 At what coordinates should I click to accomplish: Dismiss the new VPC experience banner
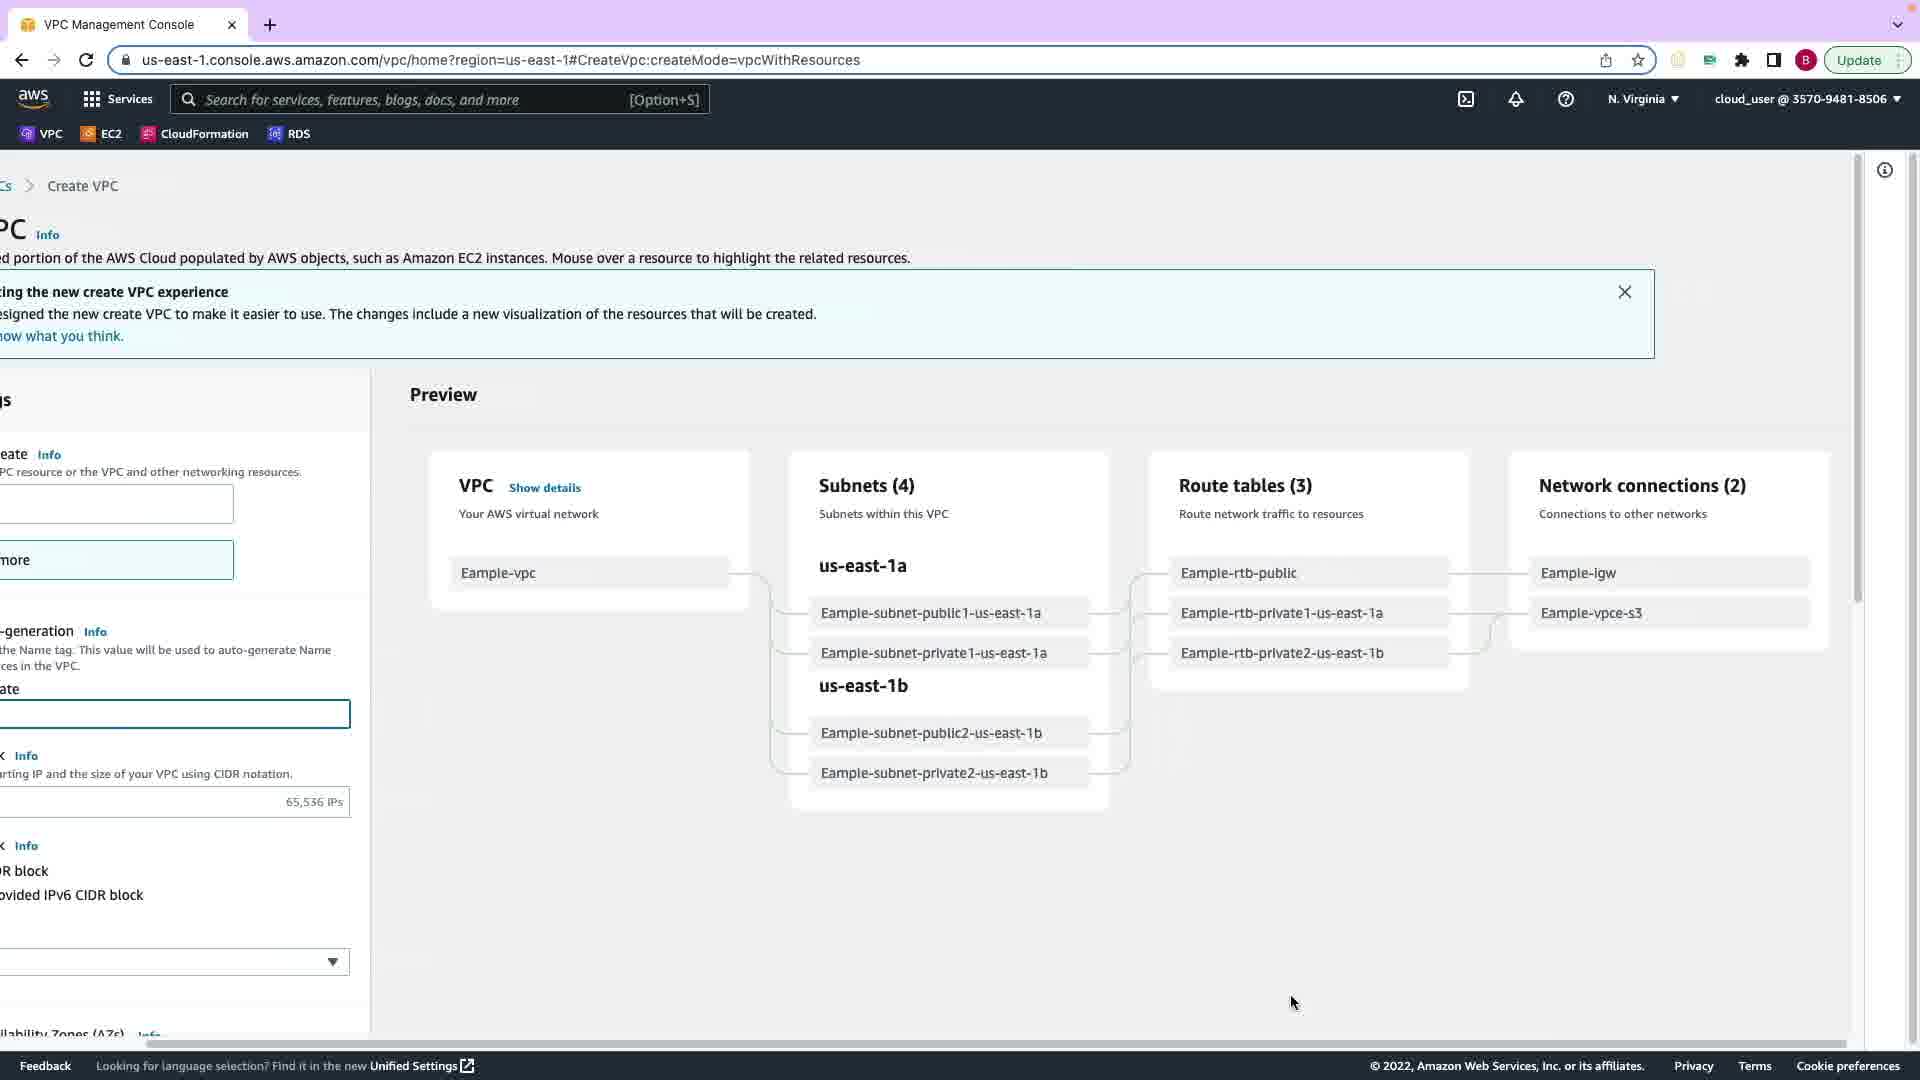1625,292
